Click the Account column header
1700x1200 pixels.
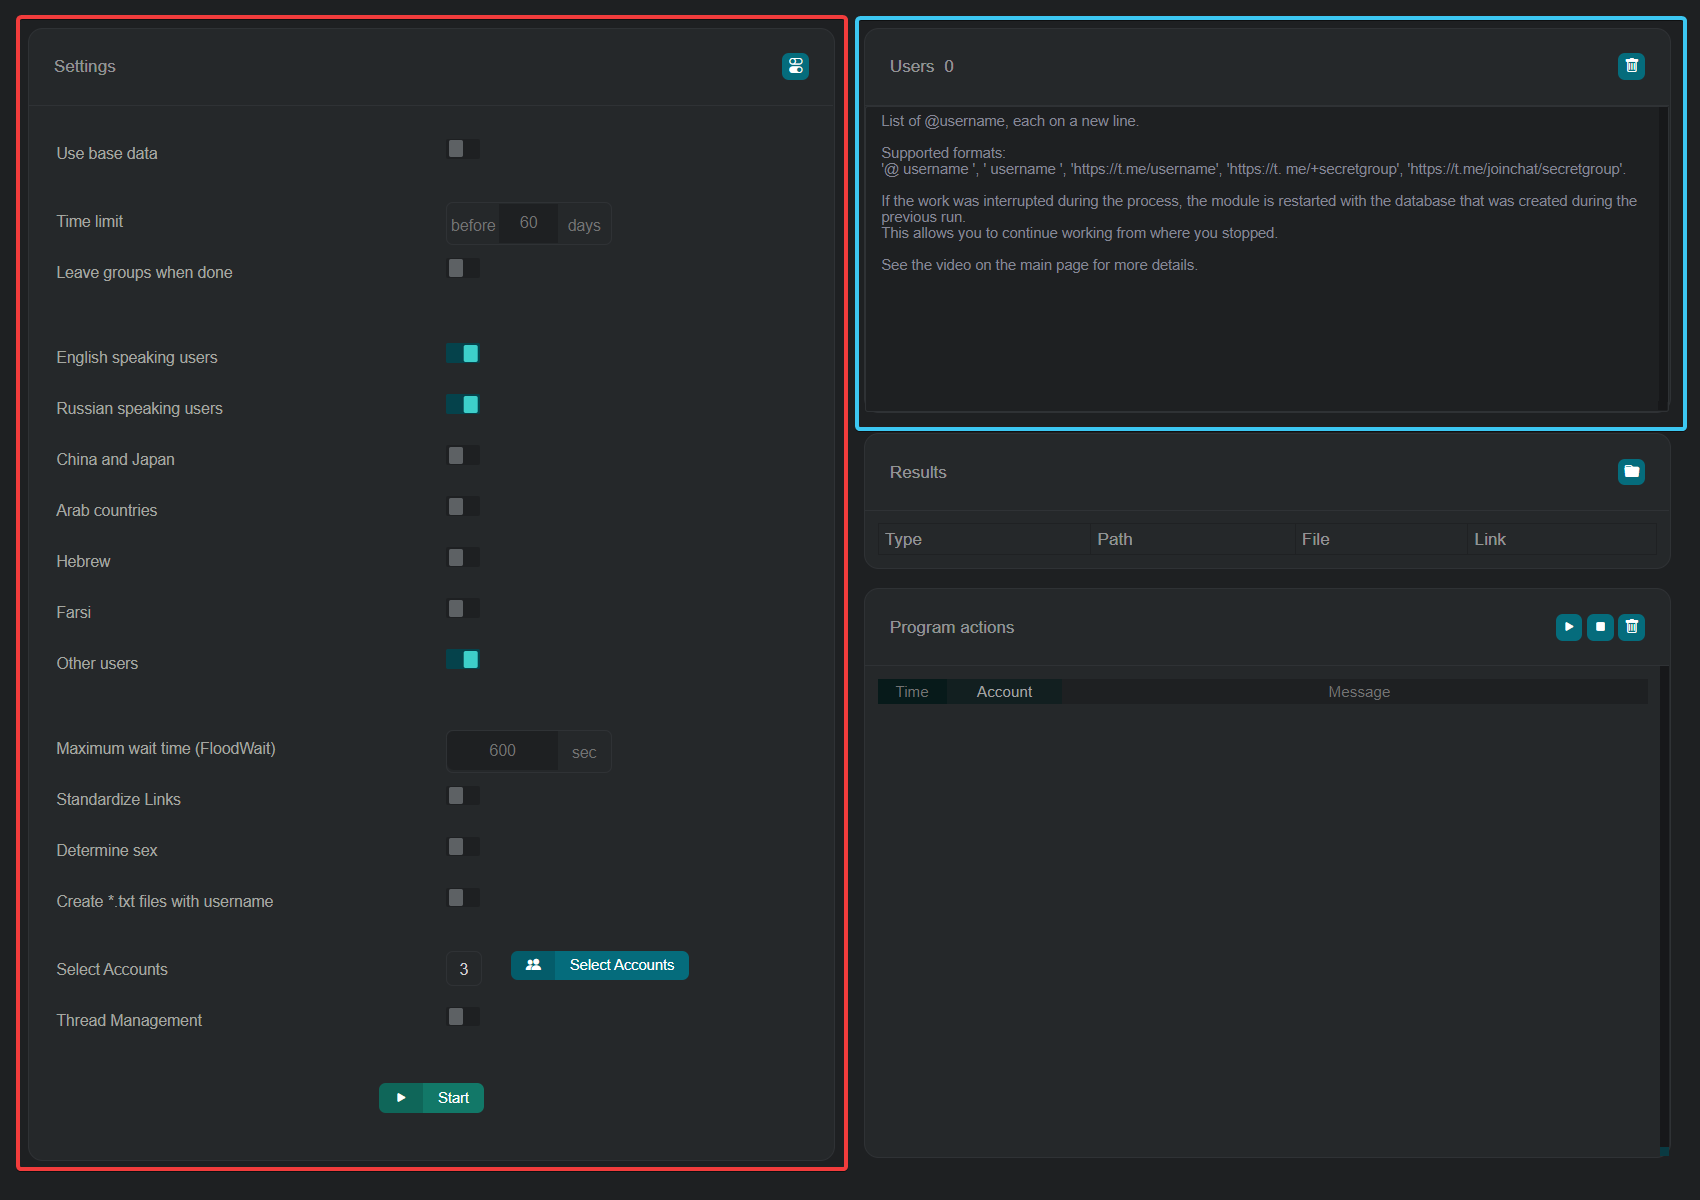tap(1004, 692)
